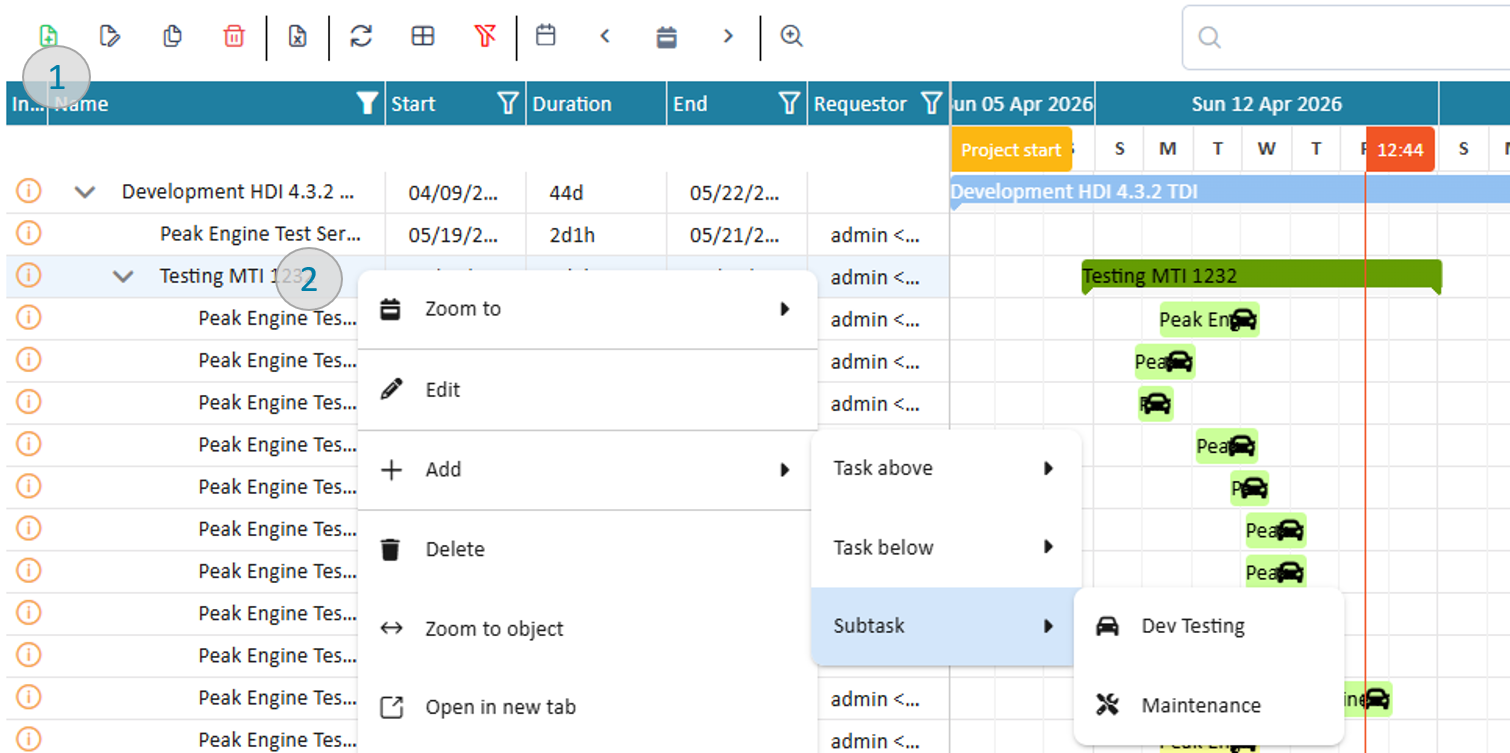Go to previous period with left arrow
Viewport: 1510px width, 753px height.
pyautogui.click(x=605, y=36)
